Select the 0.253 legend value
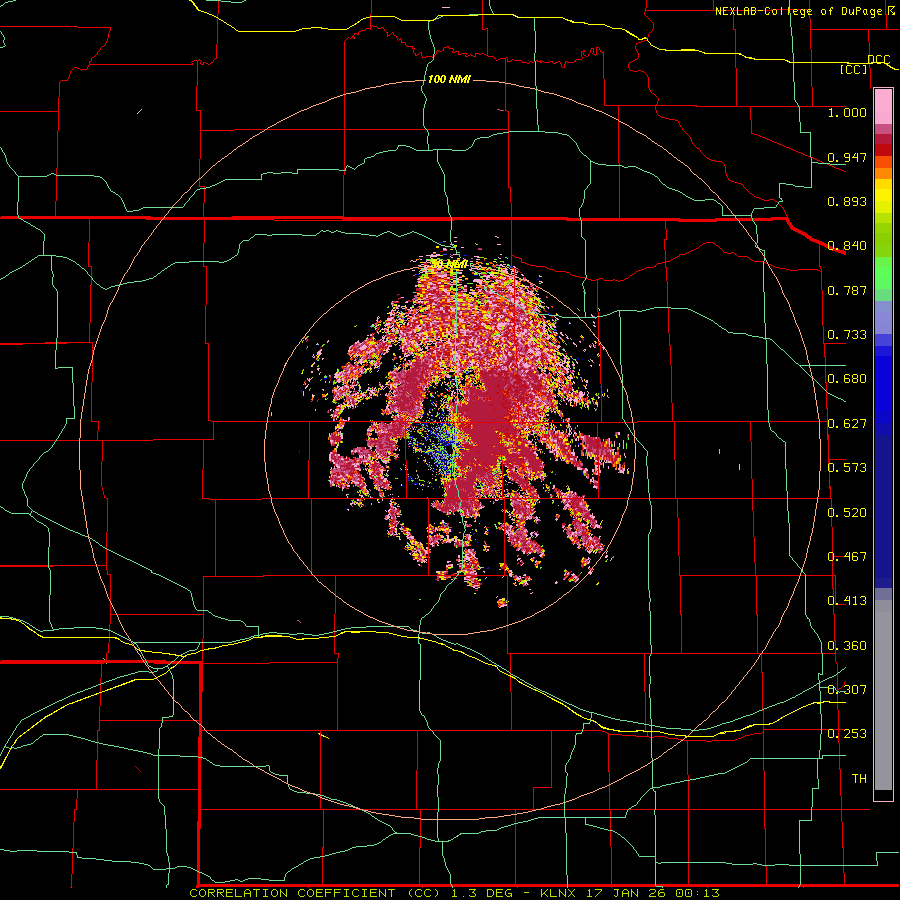 coord(847,734)
